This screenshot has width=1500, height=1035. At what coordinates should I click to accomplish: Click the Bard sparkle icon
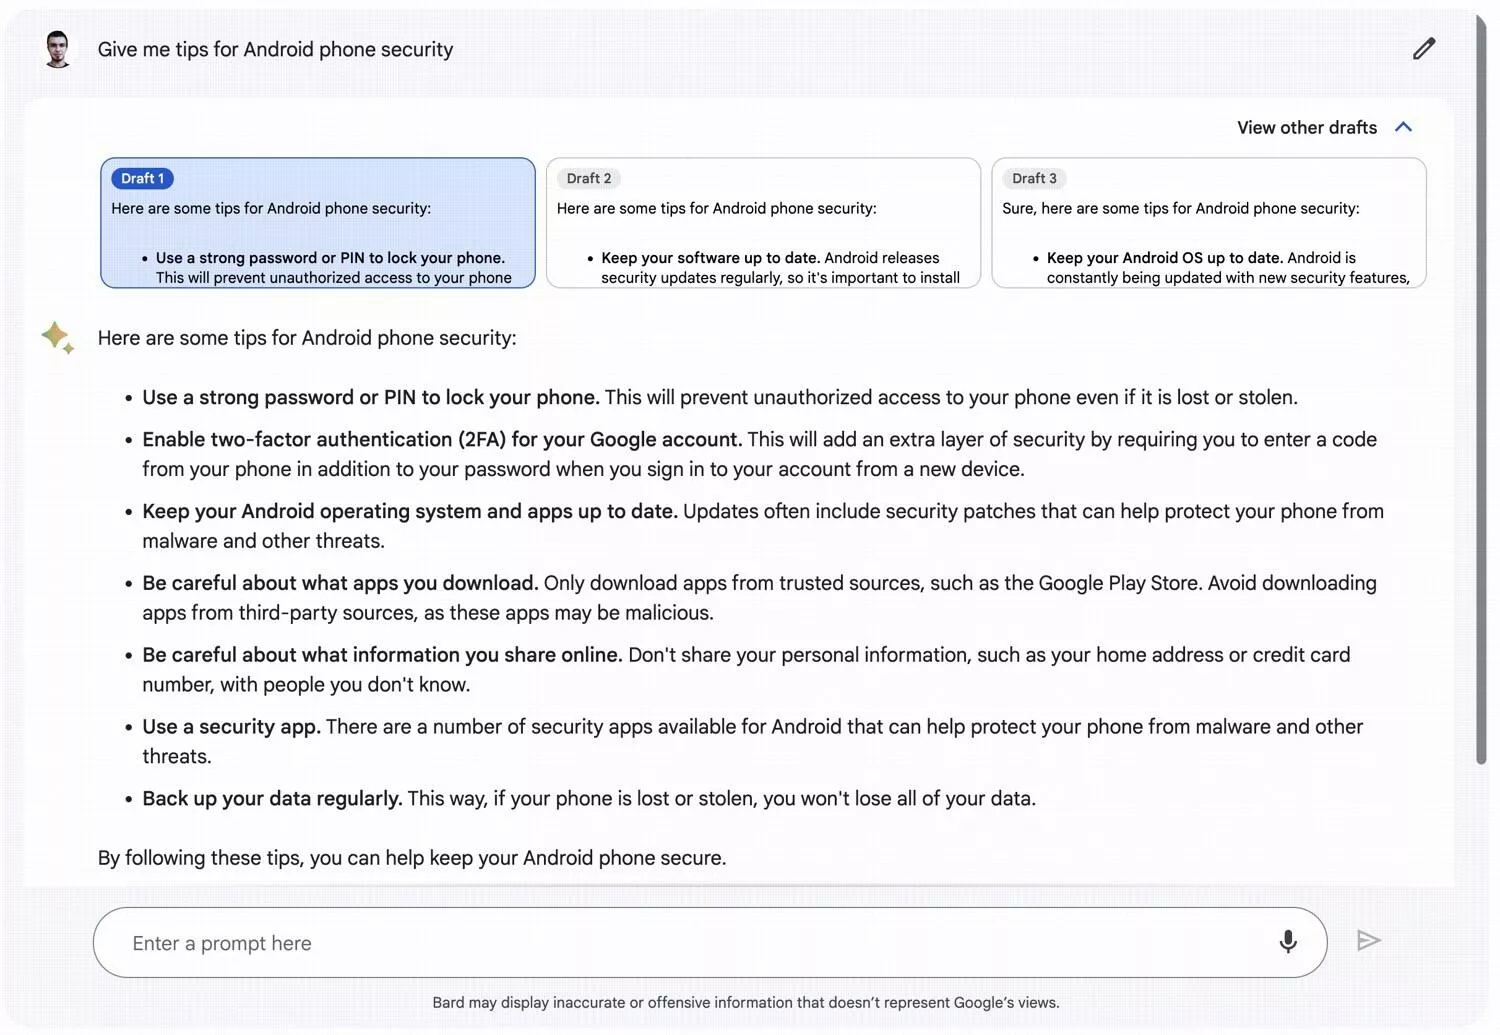click(x=58, y=337)
